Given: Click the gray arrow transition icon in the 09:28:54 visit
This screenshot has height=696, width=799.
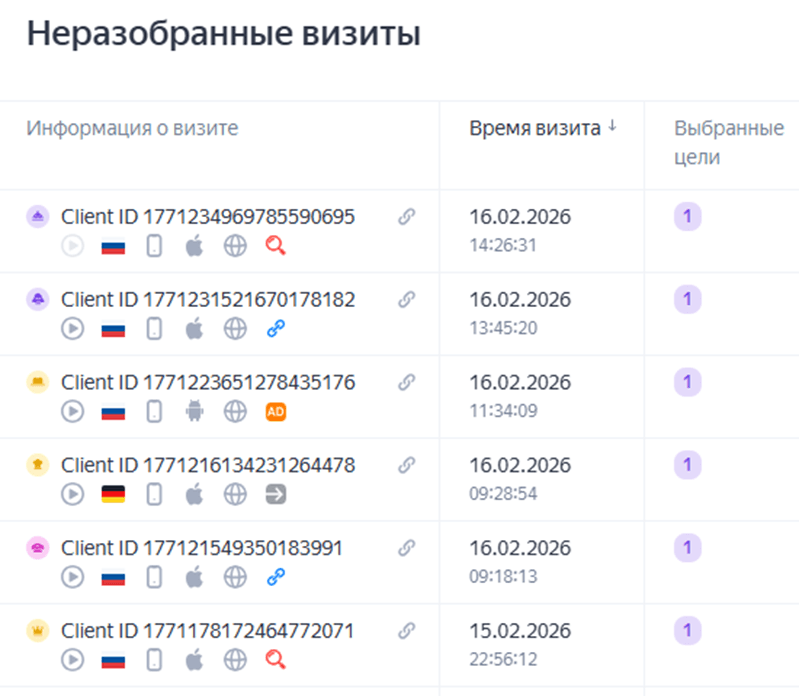Looking at the screenshot, I should point(276,493).
